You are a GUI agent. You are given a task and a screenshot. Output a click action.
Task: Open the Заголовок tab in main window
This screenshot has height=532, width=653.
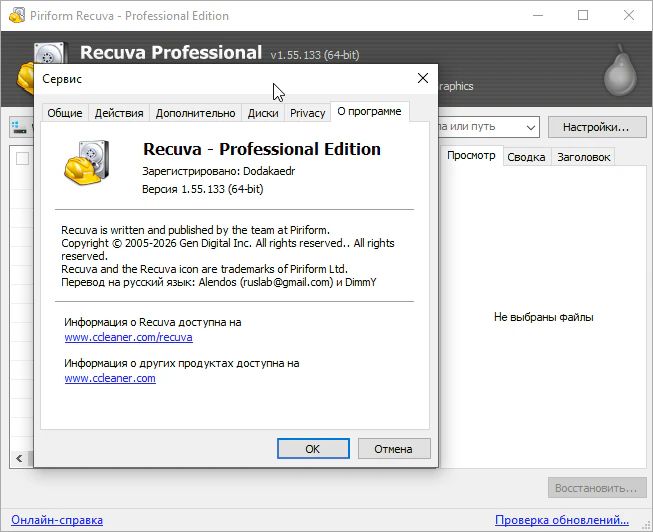pyautogui.click(x=583, y=157)
